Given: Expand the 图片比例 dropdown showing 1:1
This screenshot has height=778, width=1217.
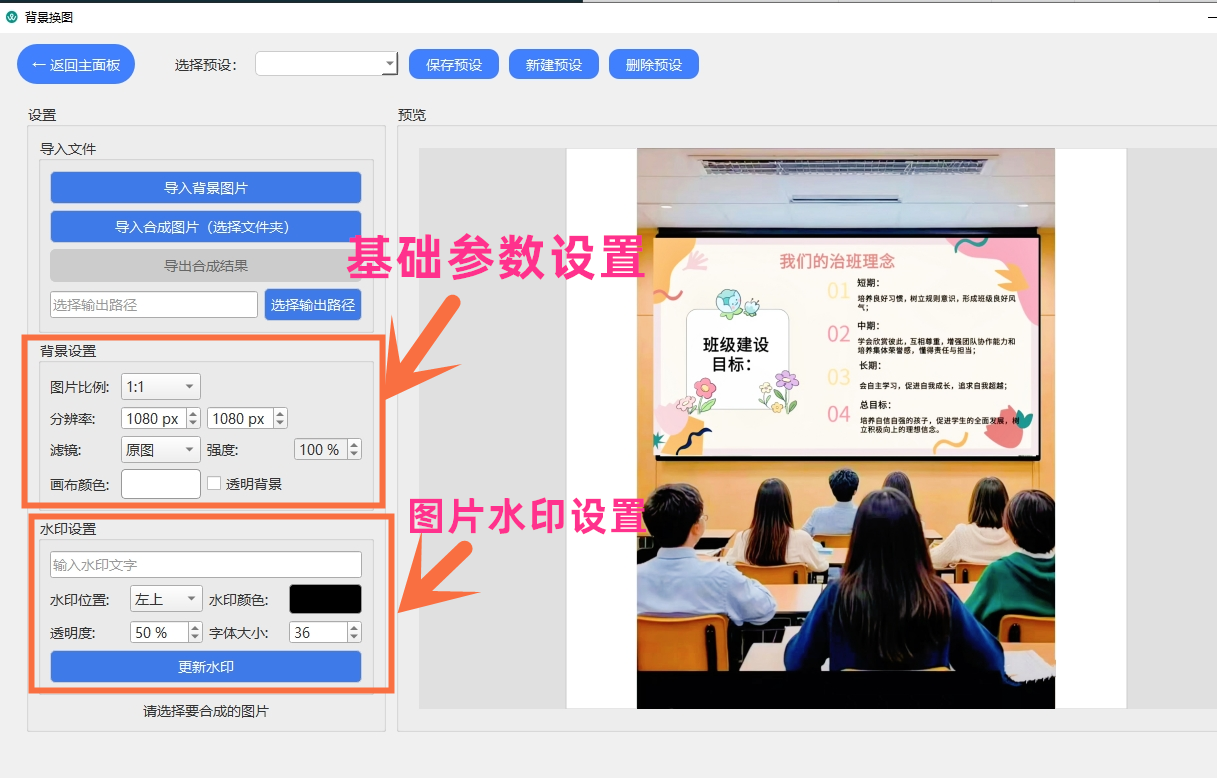Looking at the screenshot, I should (161, 386).
